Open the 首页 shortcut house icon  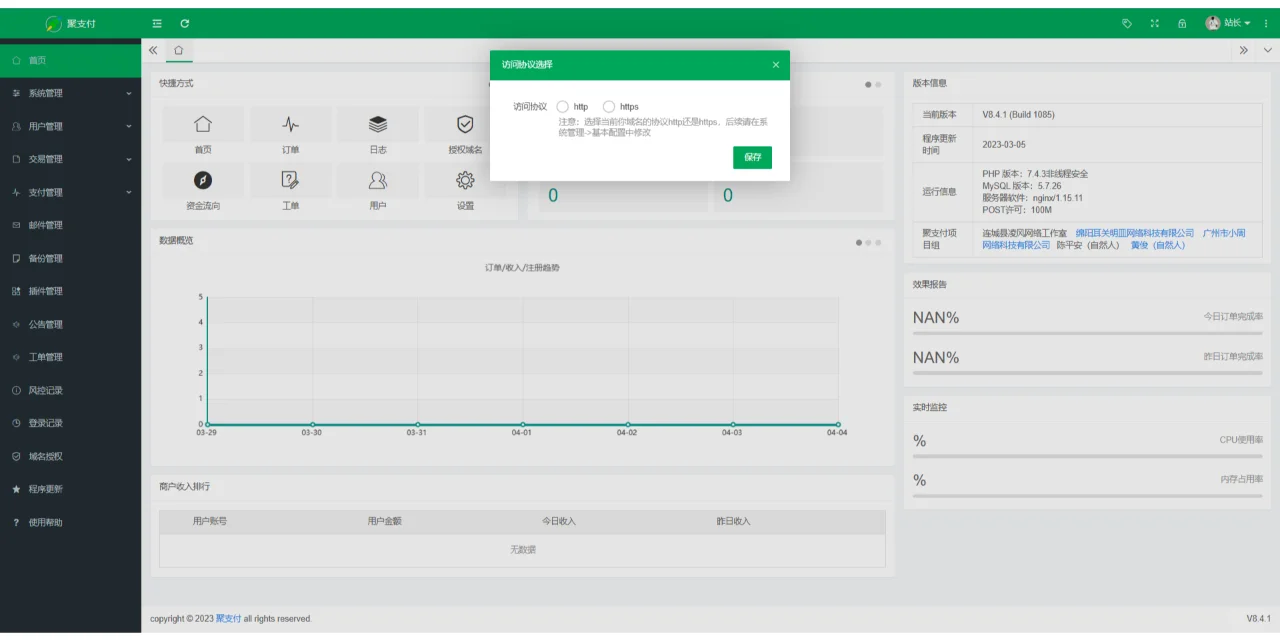203,124
